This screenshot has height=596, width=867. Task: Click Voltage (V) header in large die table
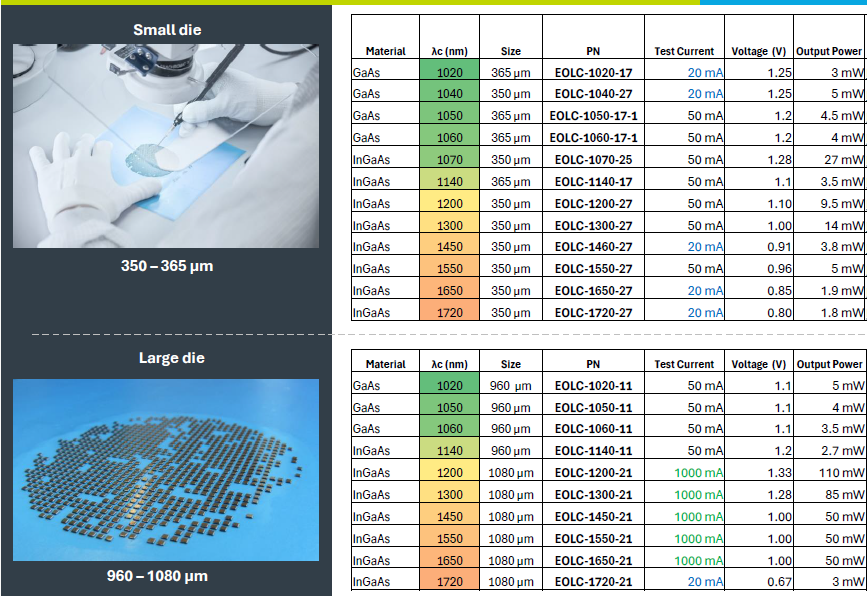[759, 364]
